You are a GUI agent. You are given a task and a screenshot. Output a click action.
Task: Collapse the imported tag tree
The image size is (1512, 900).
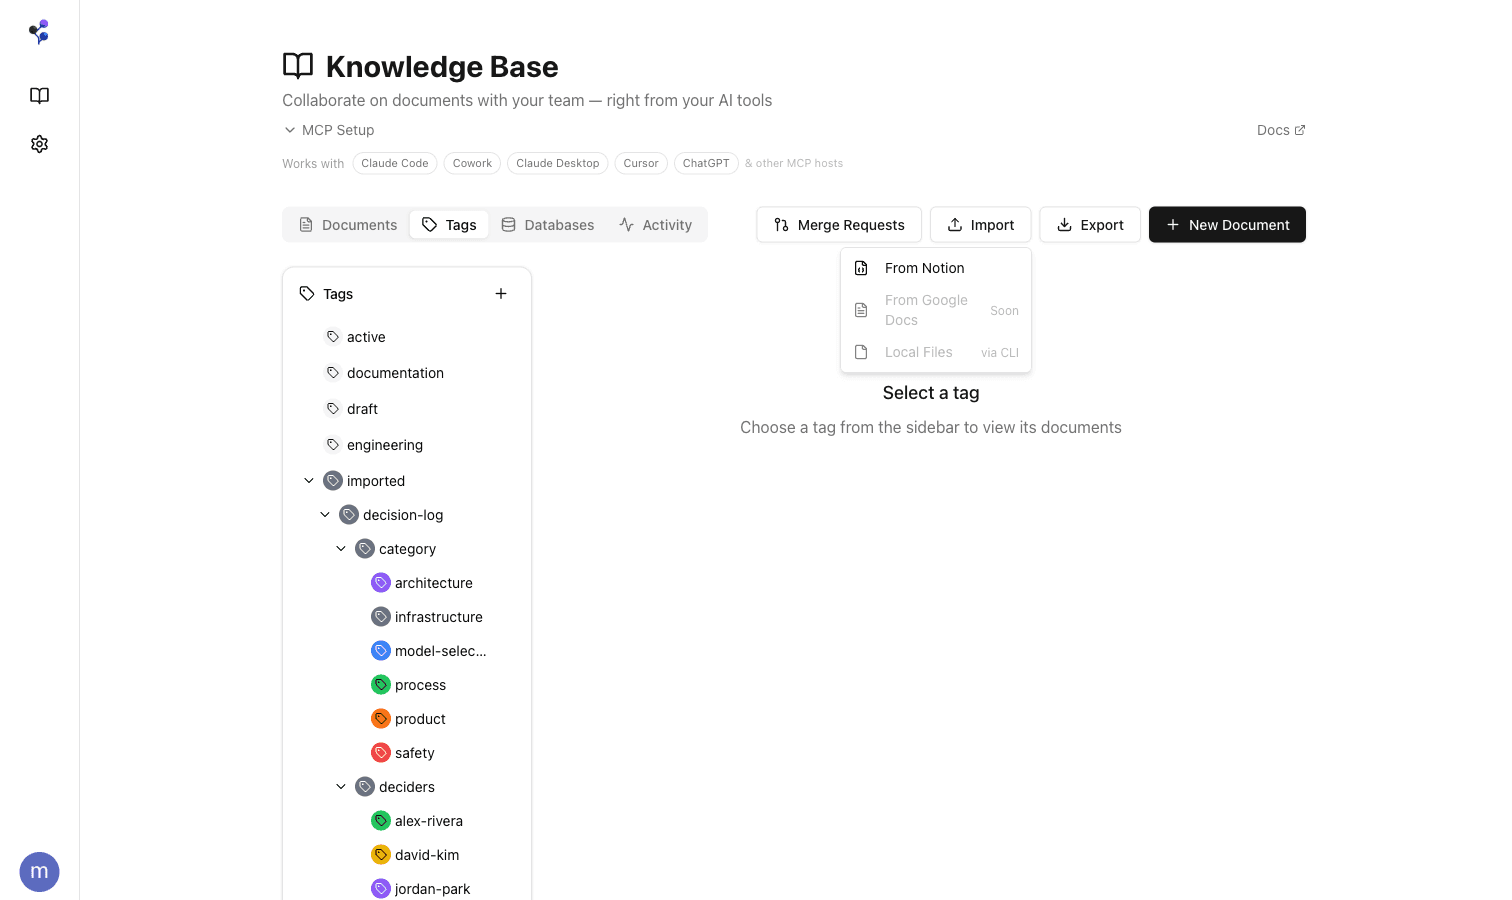(309, 480)
